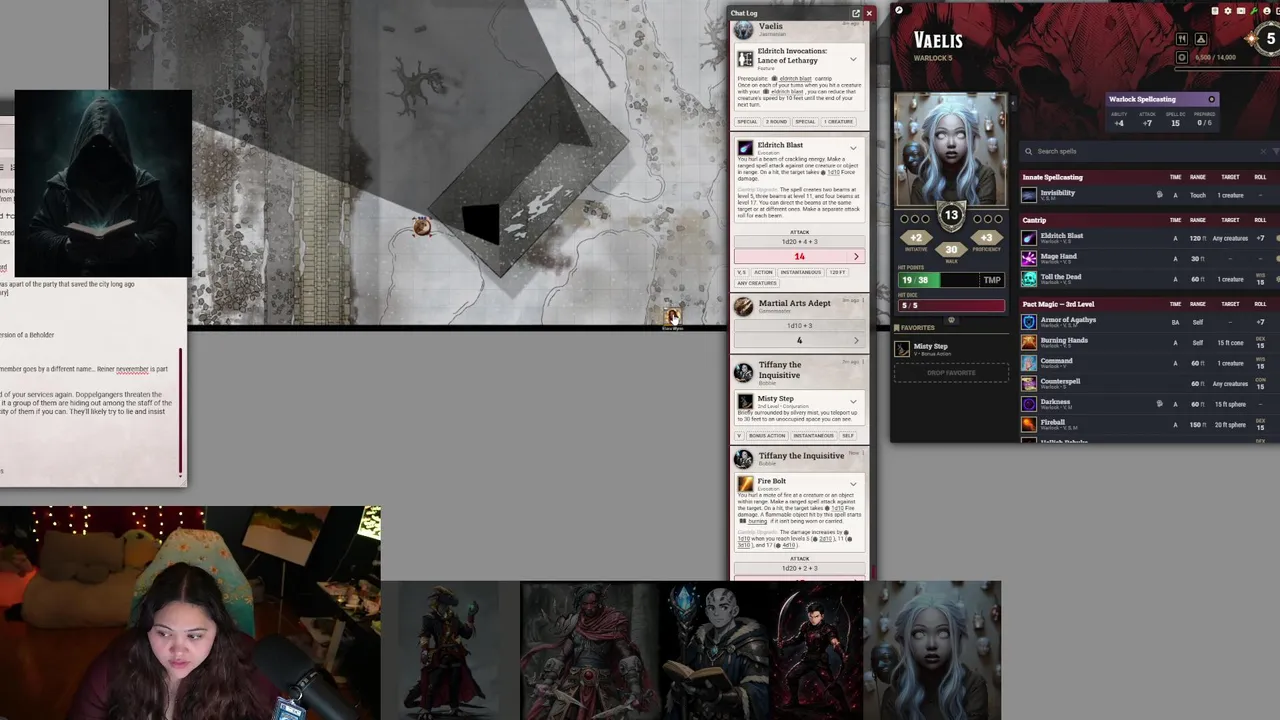
Task: Click the Lance of Lethargy feature icon
Action: pyautogui.click(x=745, y=59)
